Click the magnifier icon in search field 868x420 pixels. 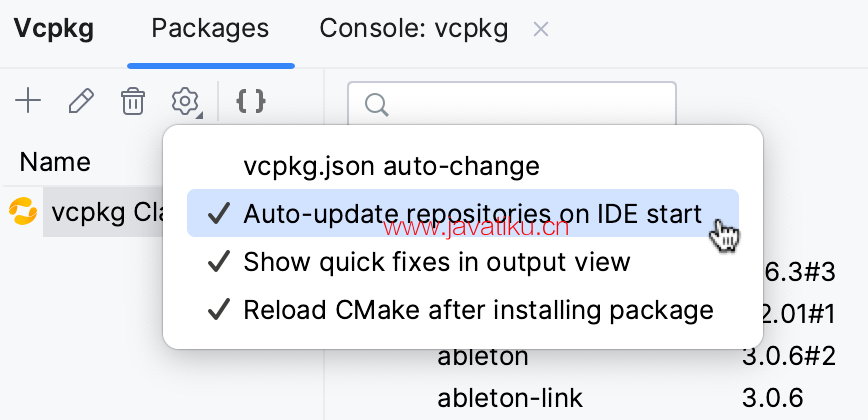(x=377, y=105)
